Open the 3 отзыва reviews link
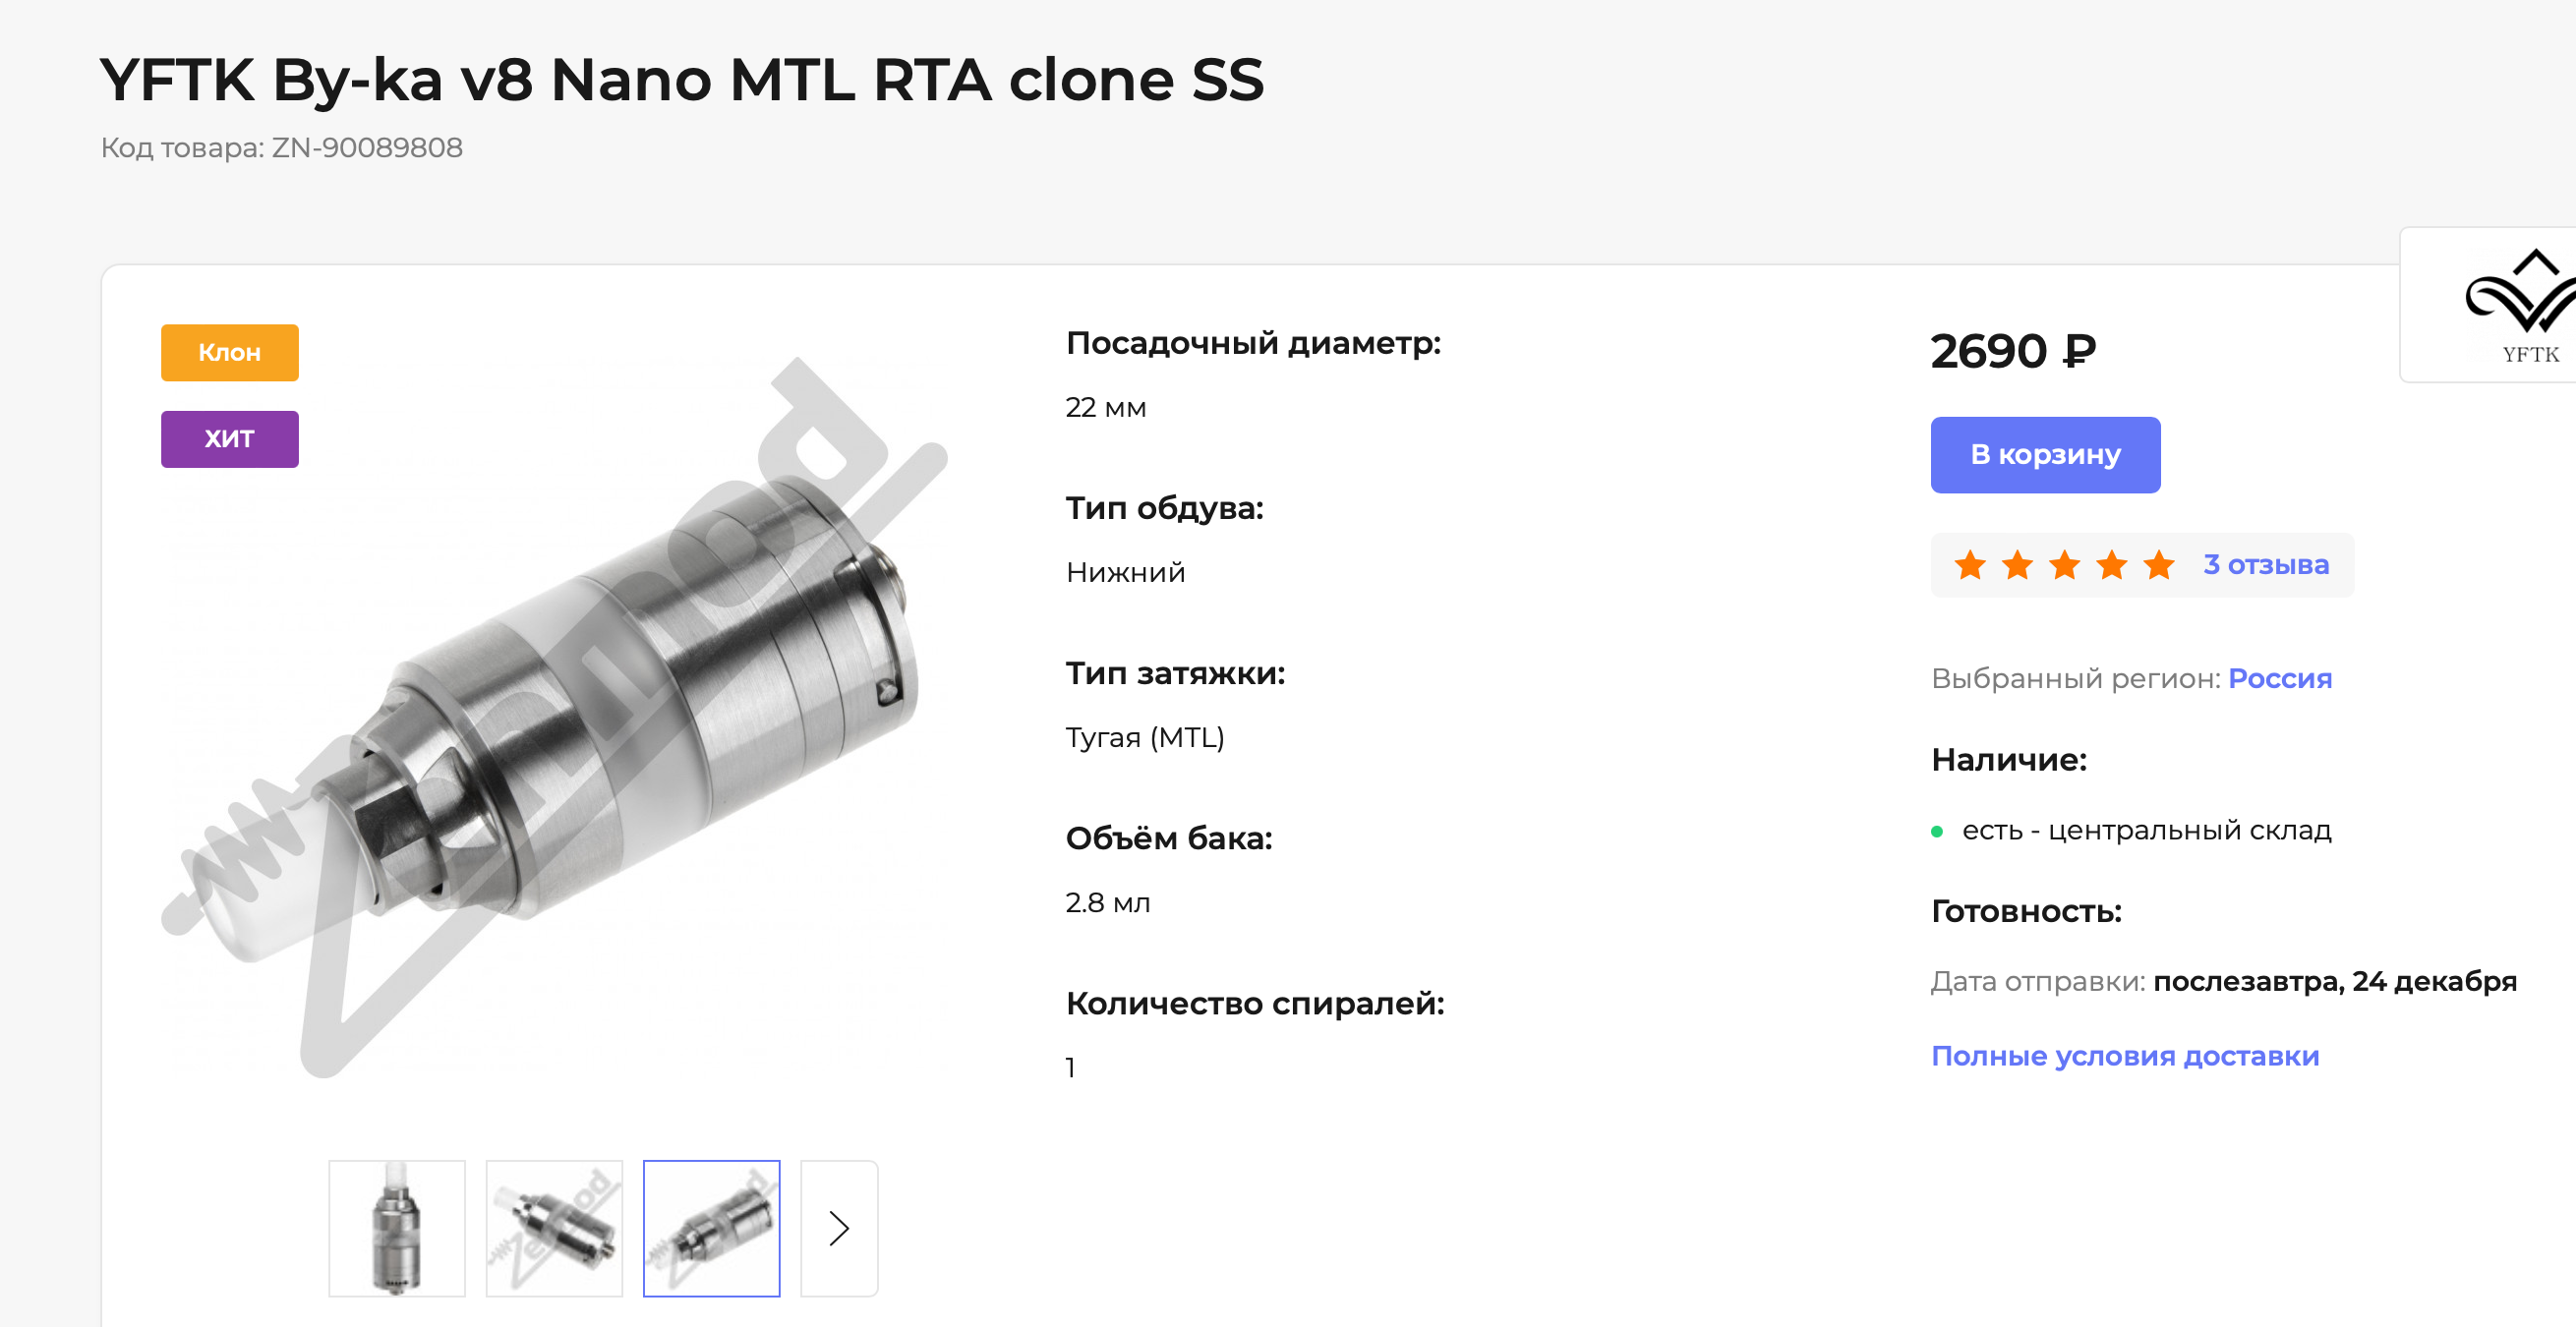2576x1327 pixels. (x=2266, y=564)
